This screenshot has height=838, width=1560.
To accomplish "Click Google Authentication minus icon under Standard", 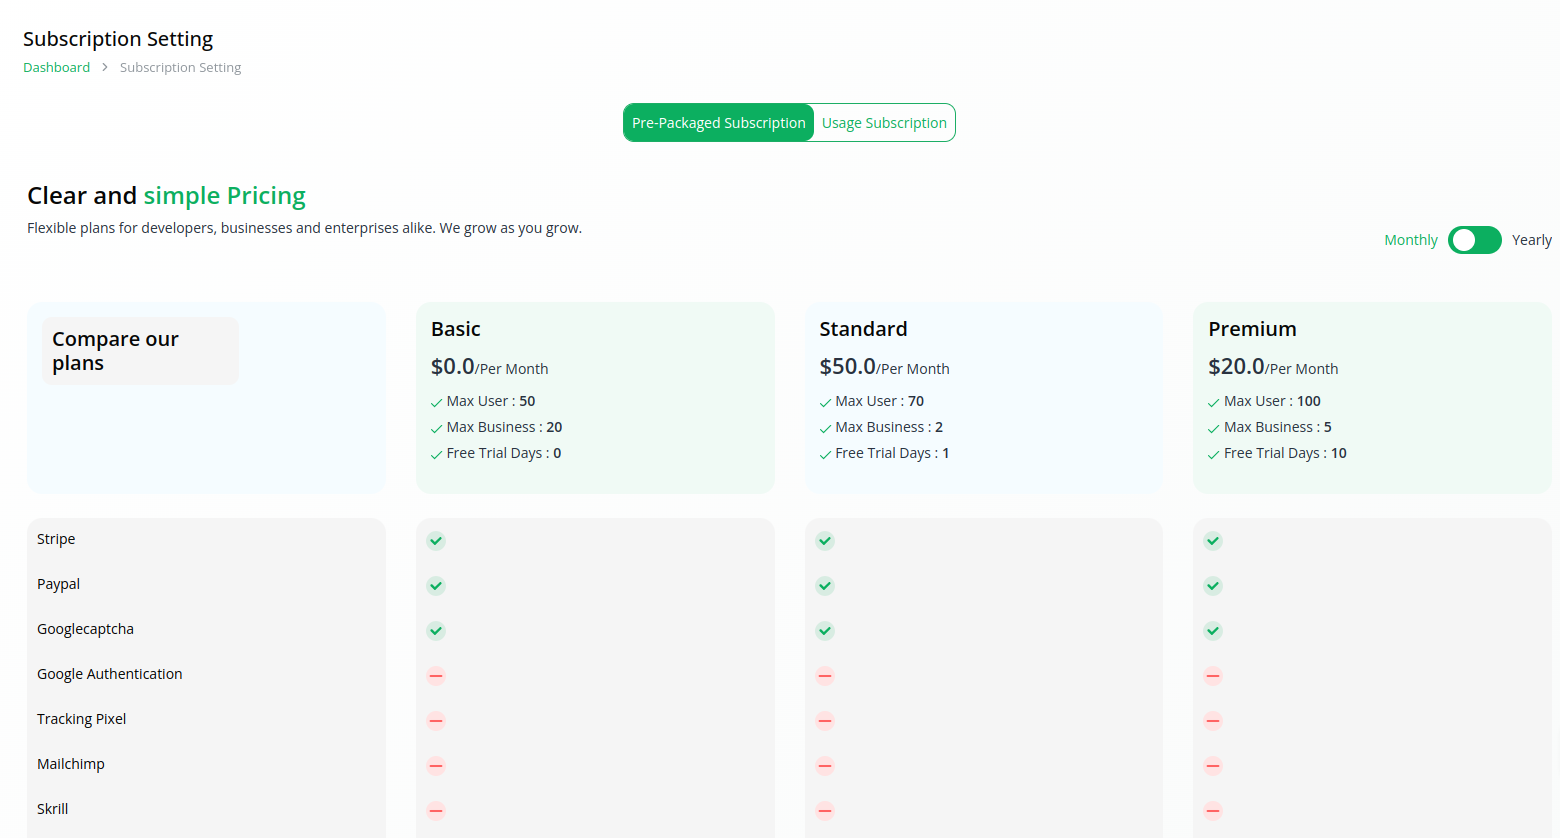I will [x=825, y=676].
